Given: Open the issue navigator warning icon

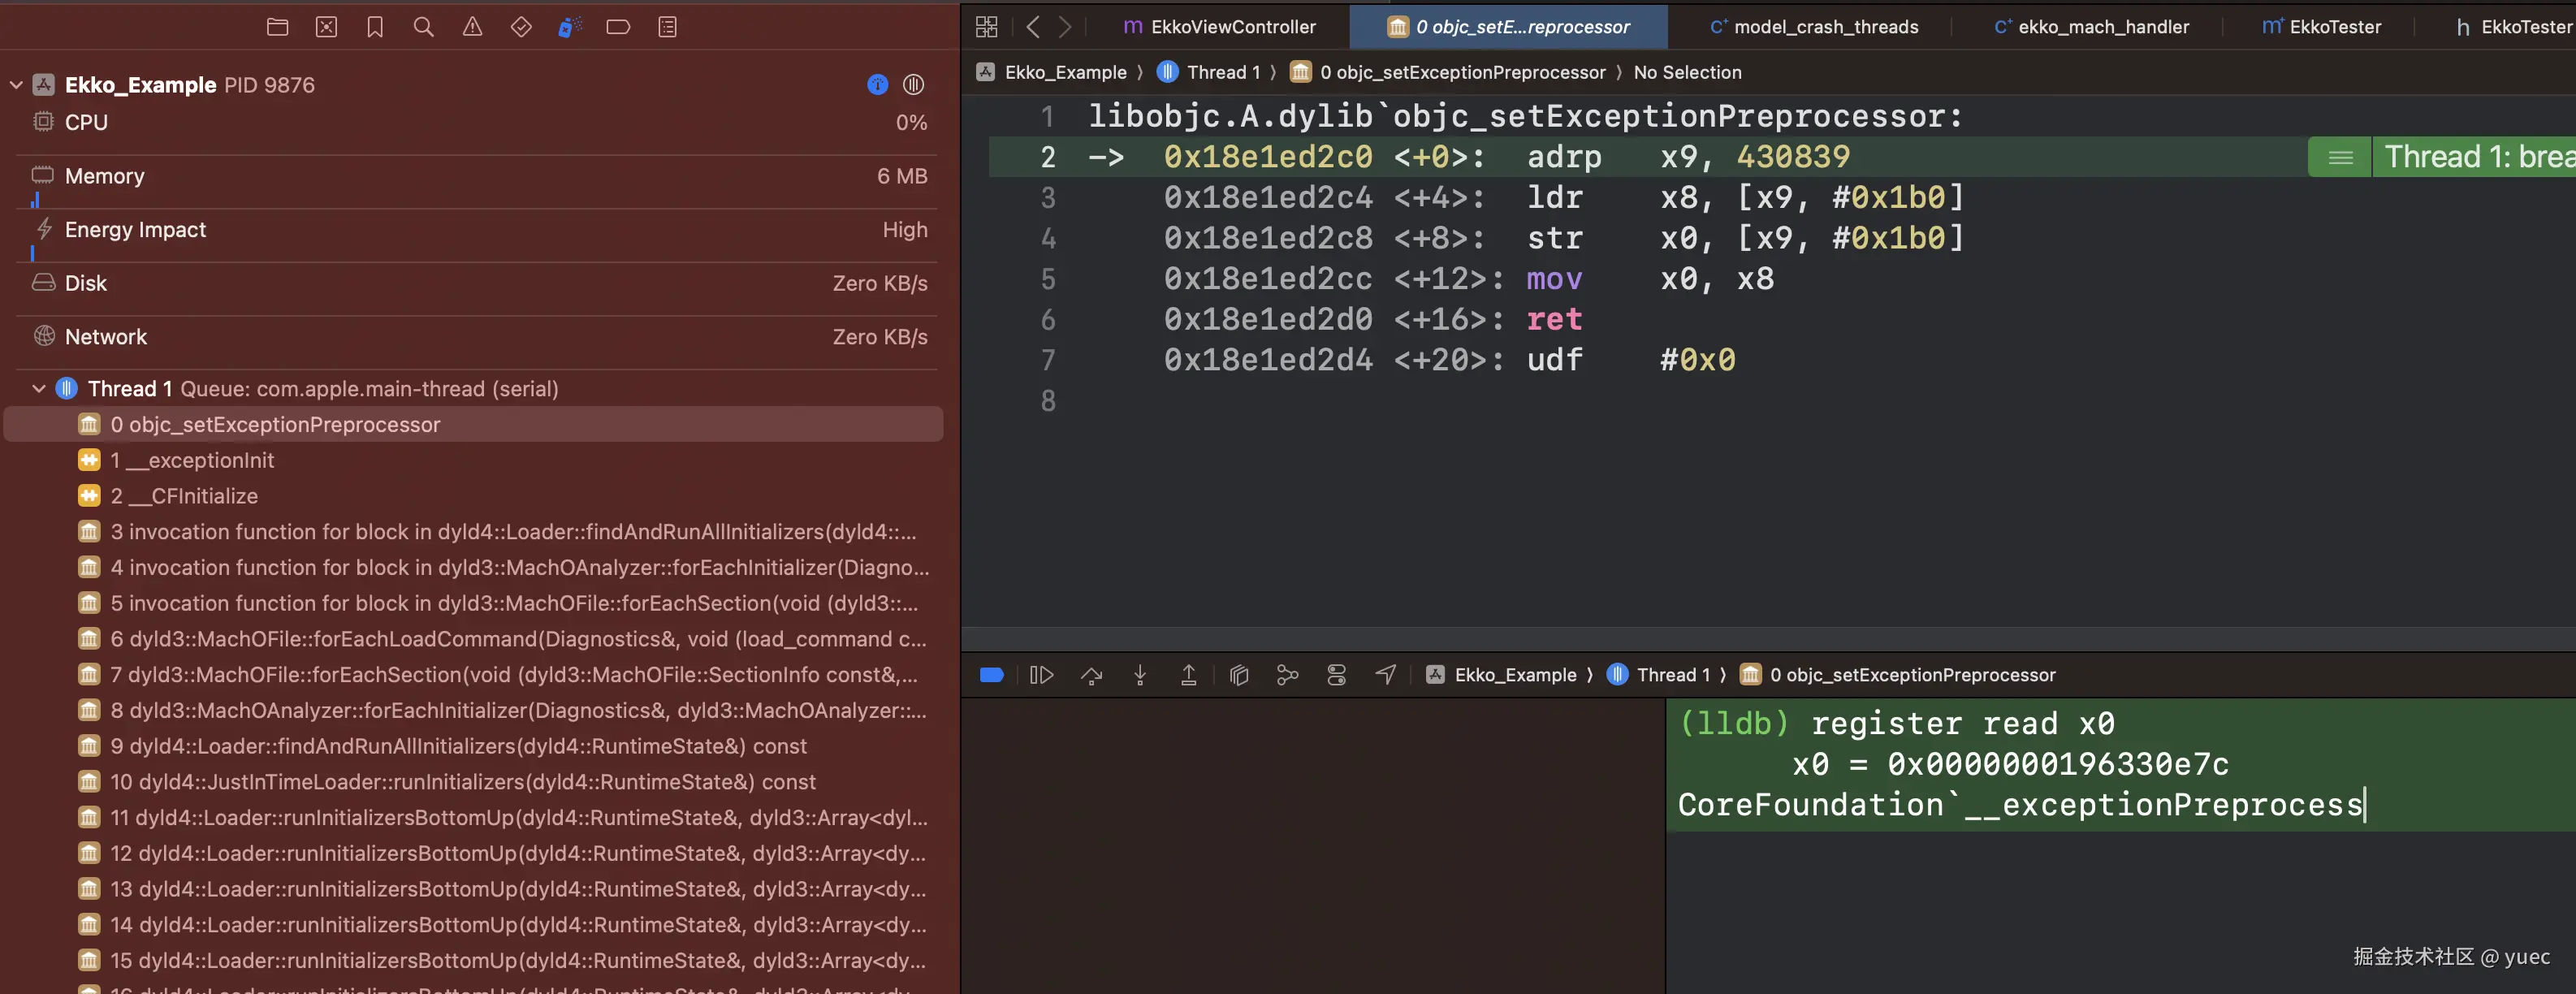Looking at the screenshot, I should pos(472,27).
